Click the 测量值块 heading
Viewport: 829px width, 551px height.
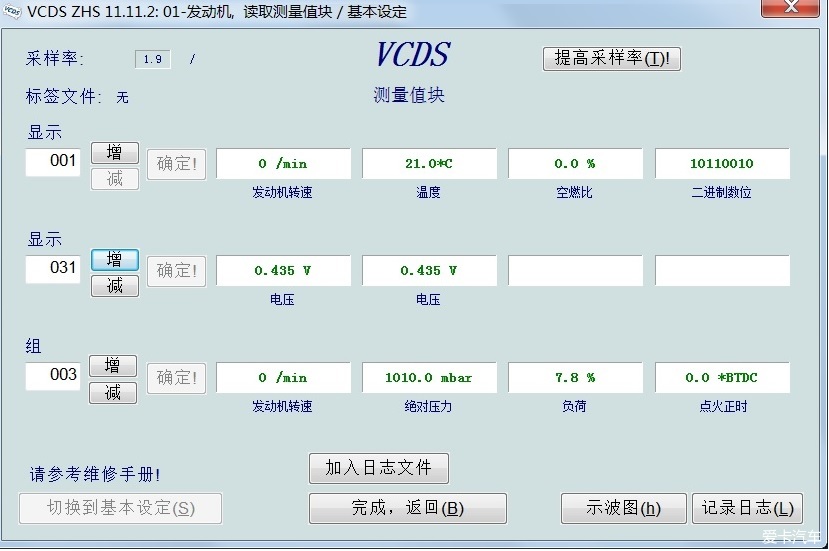[409, 95]
